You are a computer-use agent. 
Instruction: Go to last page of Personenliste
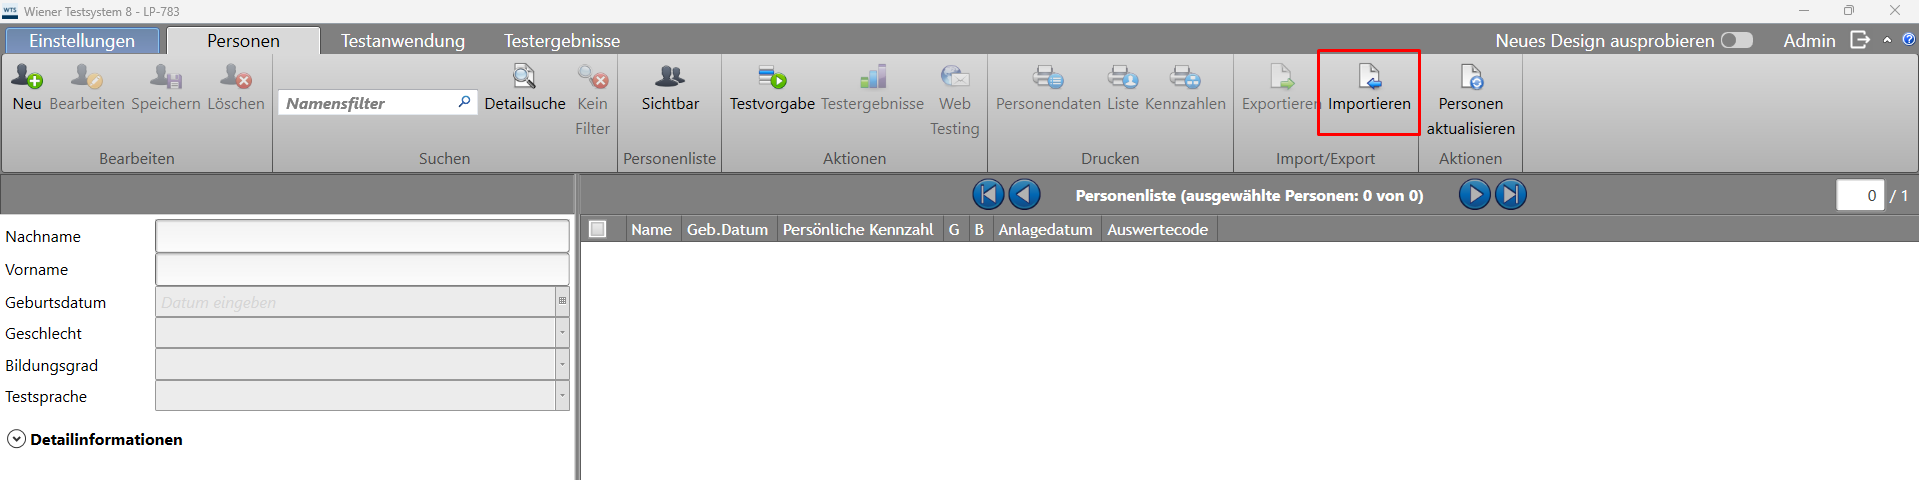tap(1510, 194)
